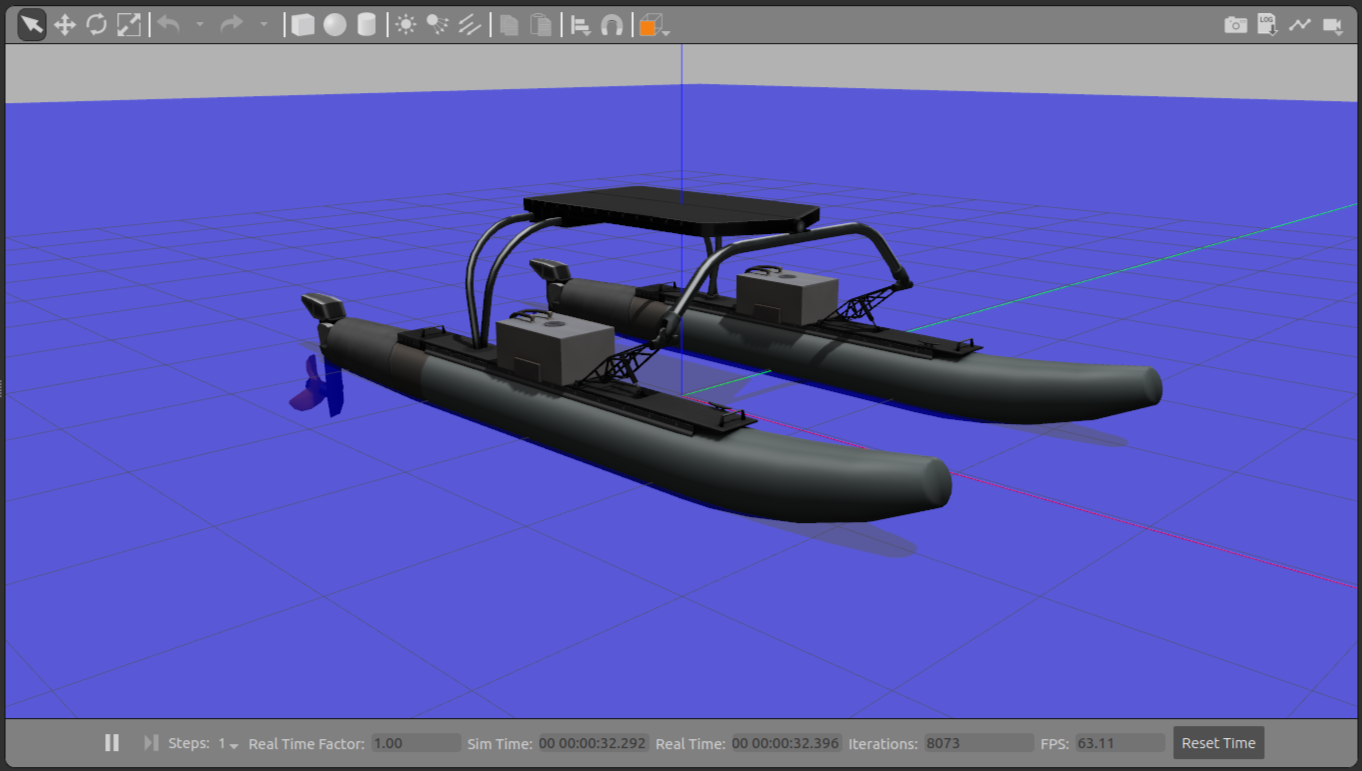
Task: Activate the rotate mode tool
Action: [x=96, y=24]
